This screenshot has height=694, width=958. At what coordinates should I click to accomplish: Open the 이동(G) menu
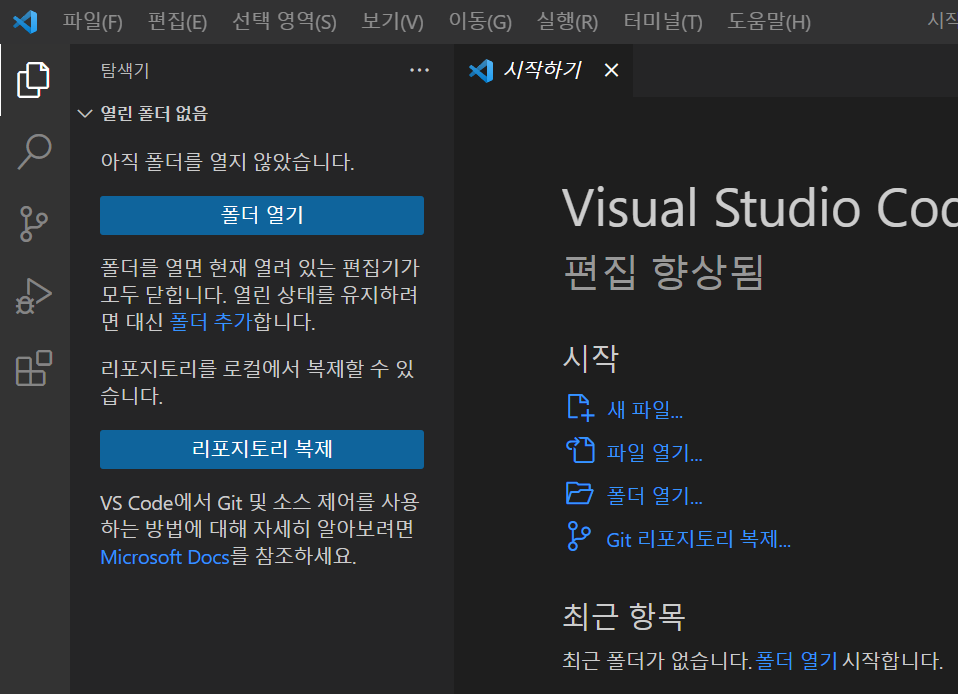pos(480,22)
